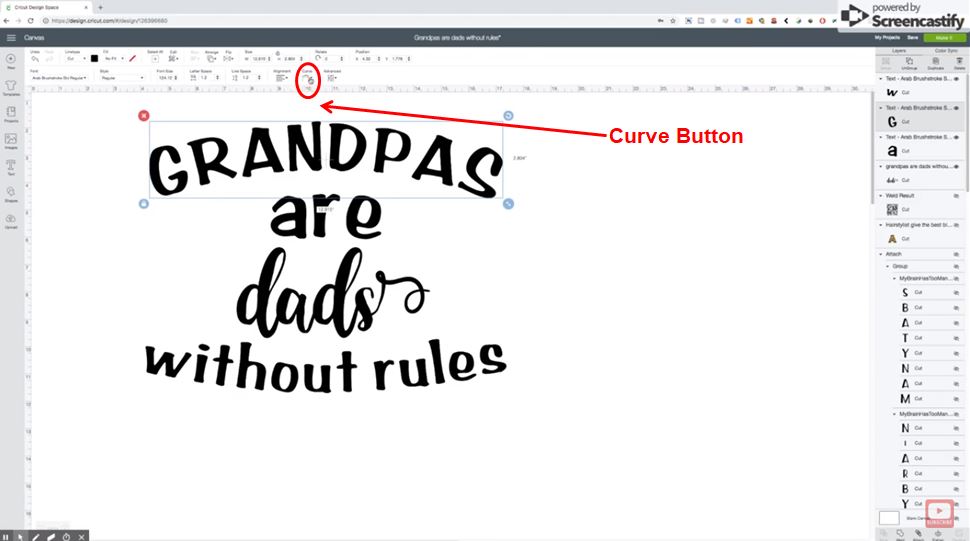
Task: Click the Upload icon in sidebar
Action: (x=11, y=221)
